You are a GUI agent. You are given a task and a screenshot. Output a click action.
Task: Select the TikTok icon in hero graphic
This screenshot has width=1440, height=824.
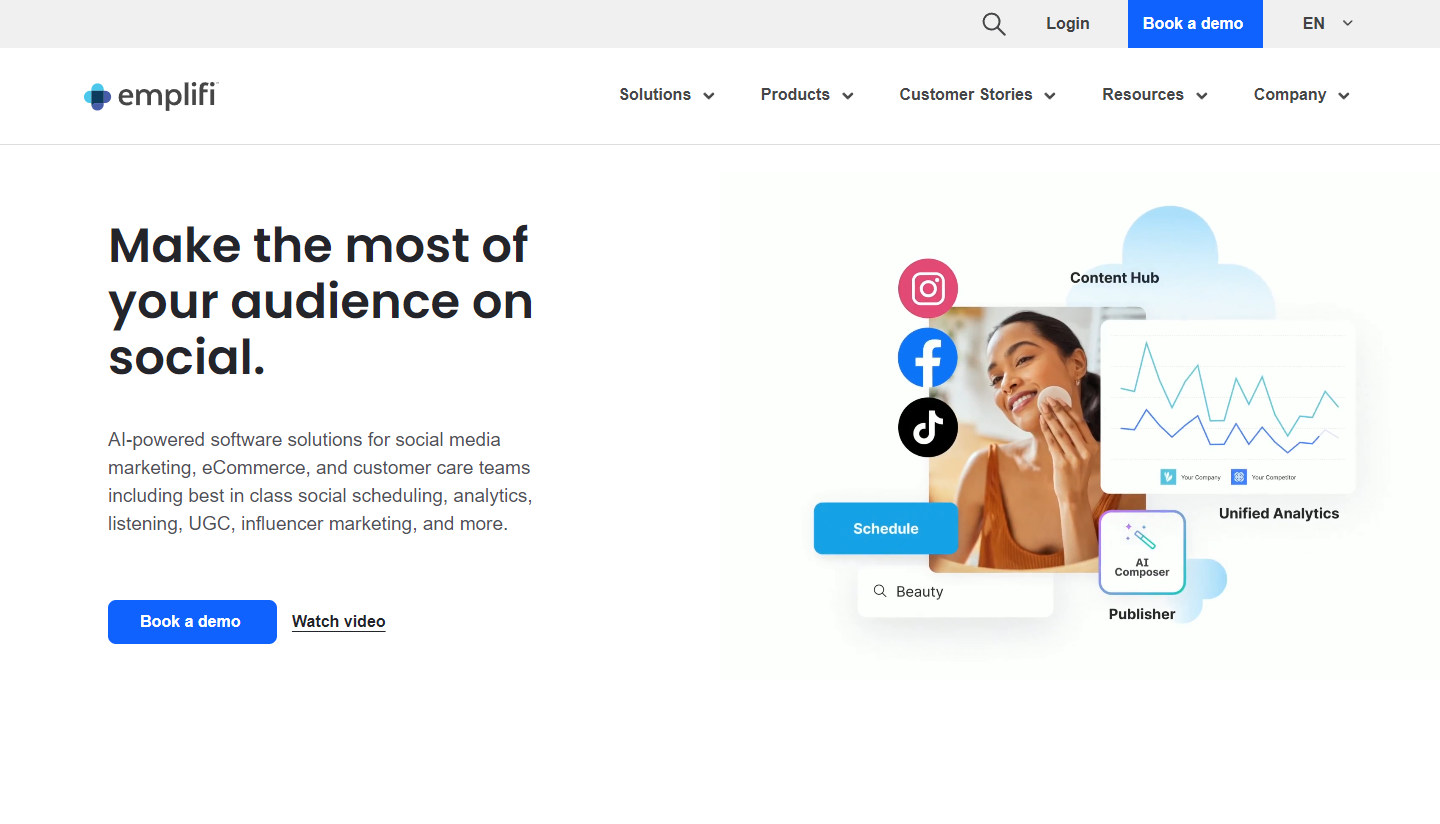pos(928,427)
